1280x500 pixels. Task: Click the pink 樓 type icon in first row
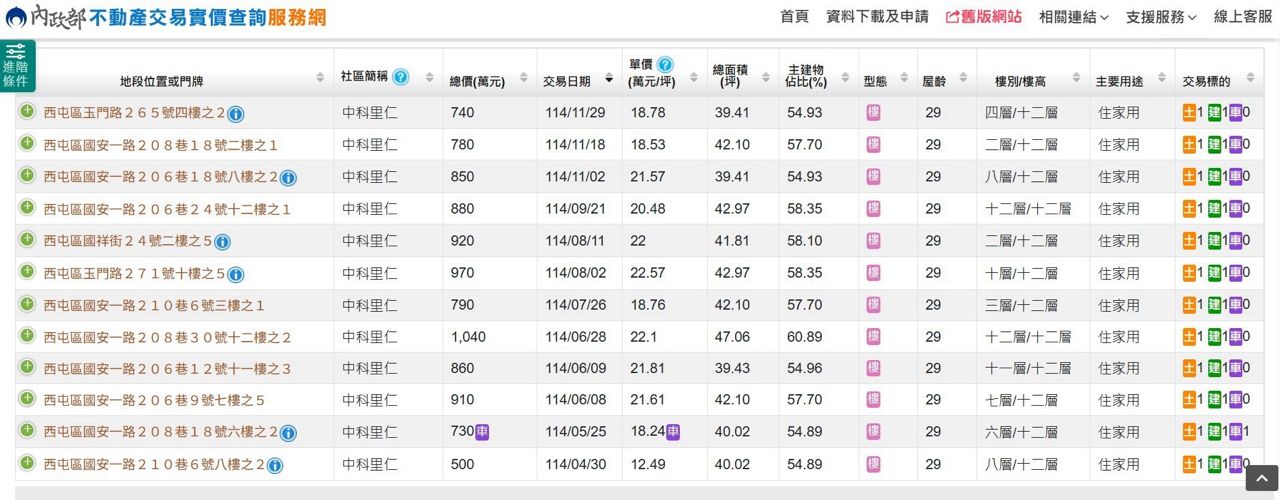tap(873, 113)
